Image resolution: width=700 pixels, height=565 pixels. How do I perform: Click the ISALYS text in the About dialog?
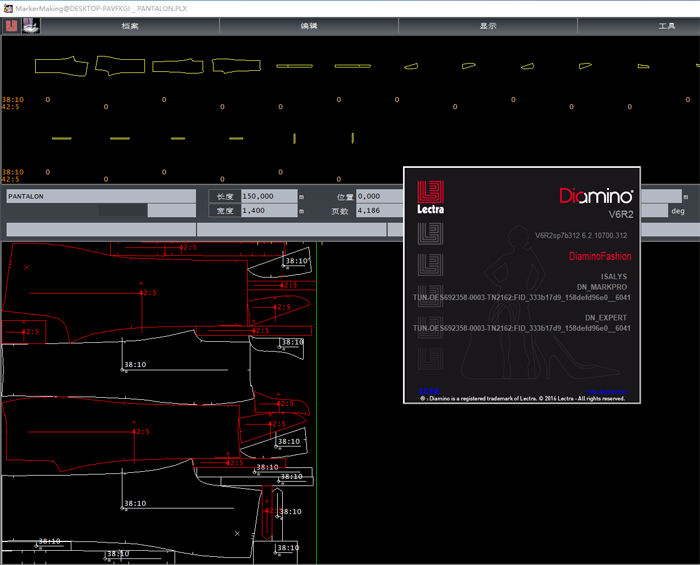614,277
